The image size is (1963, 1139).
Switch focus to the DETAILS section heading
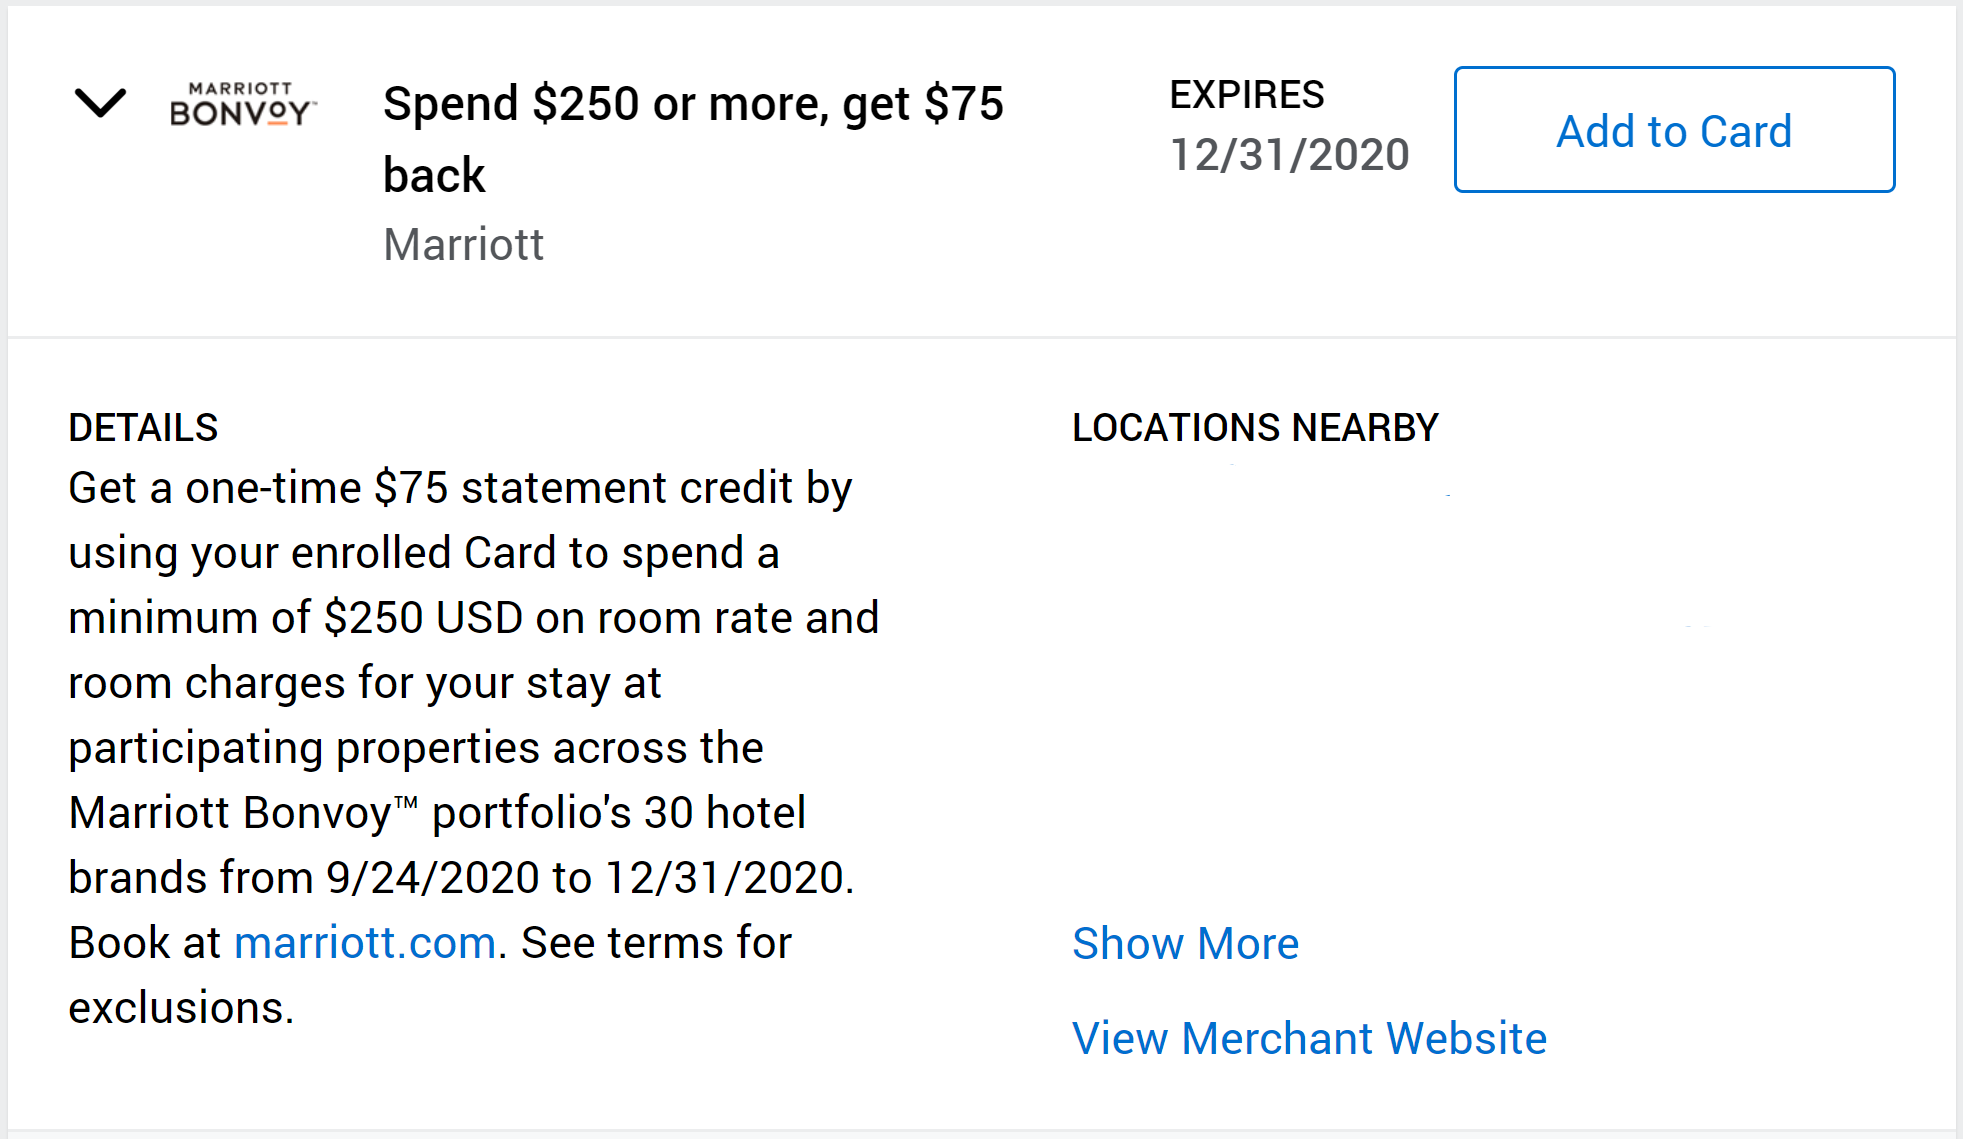[x=143, y=427]
